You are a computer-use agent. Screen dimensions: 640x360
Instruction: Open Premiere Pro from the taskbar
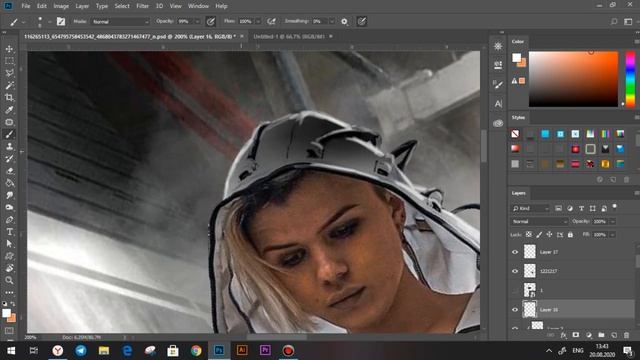(265, 350)
